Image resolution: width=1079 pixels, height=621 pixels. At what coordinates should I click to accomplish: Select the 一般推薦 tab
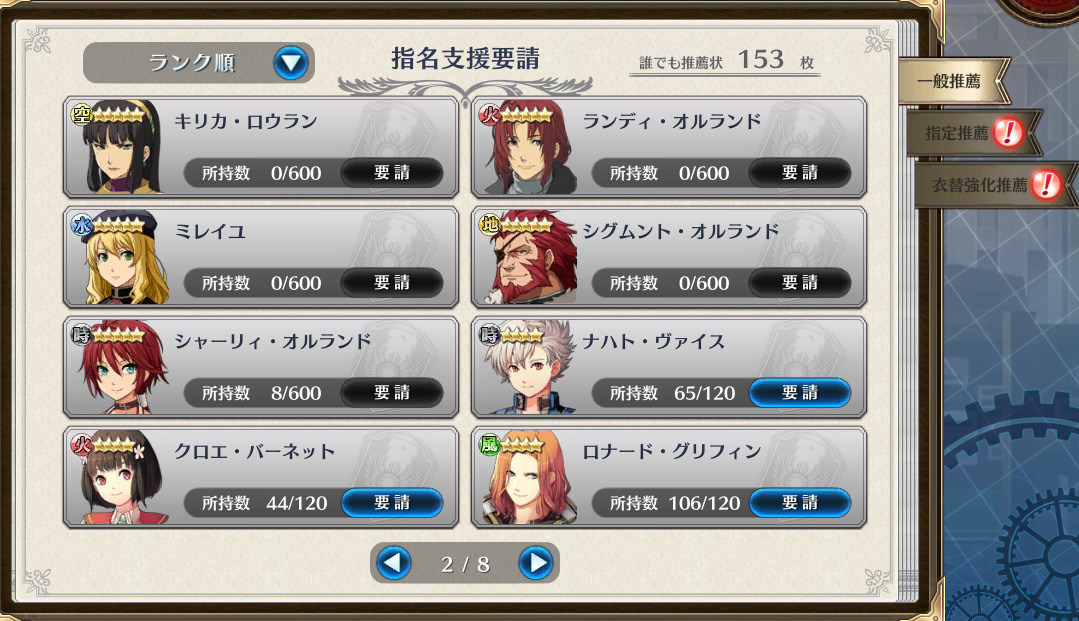(x=952, y=81)
